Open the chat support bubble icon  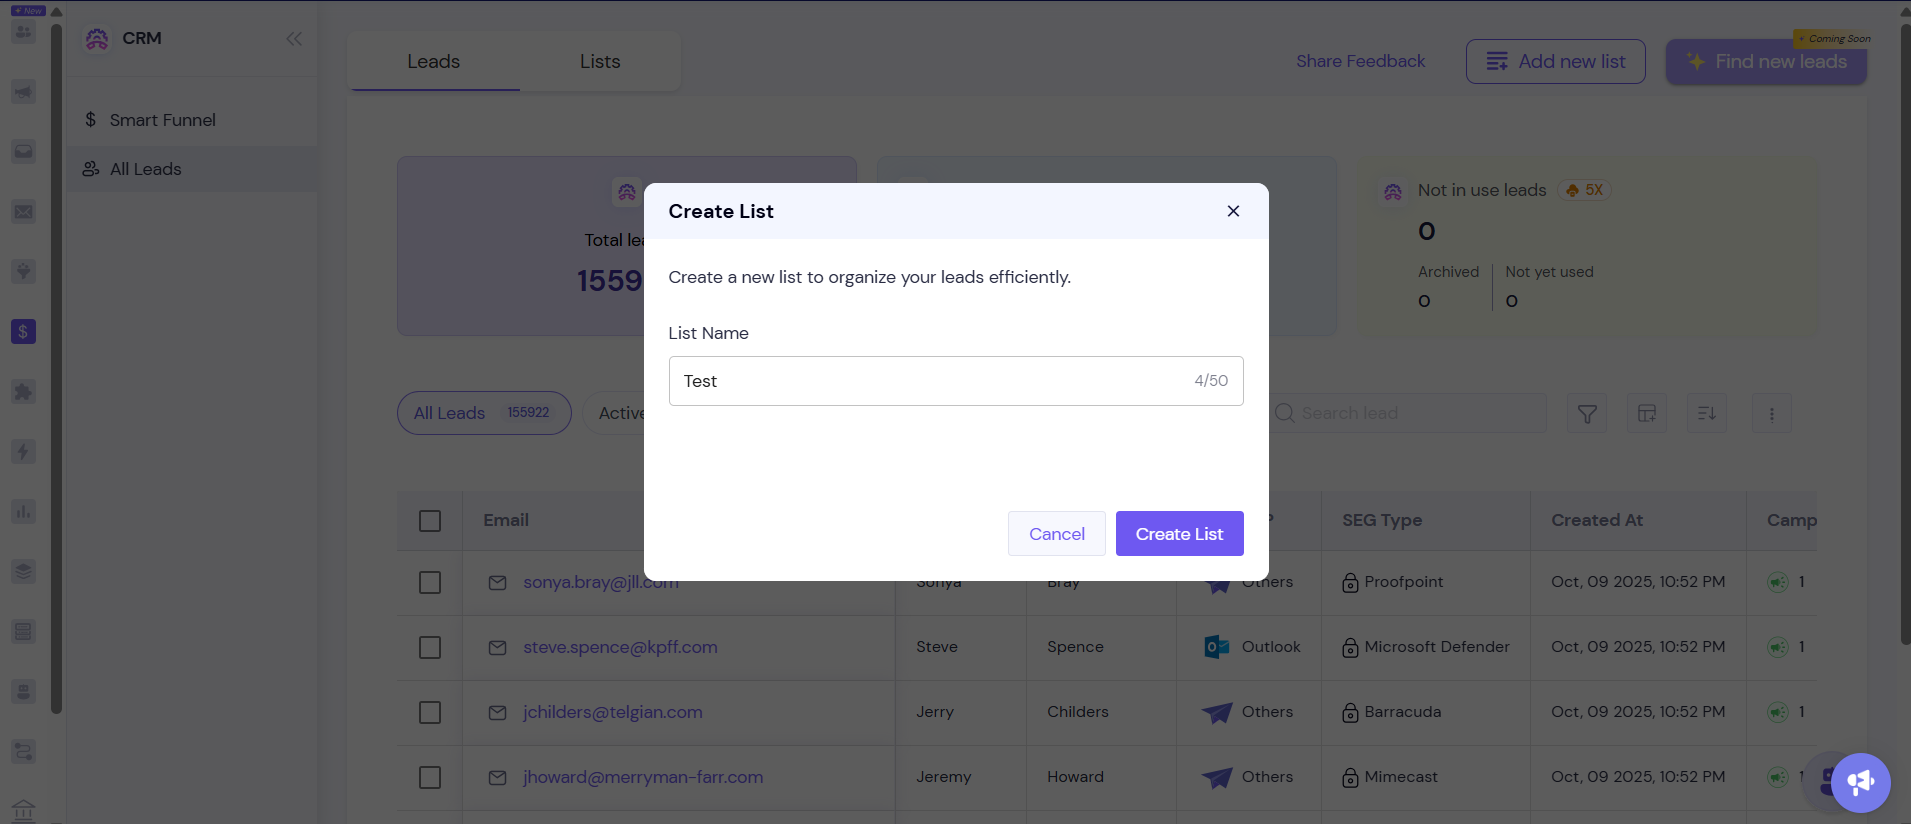pos(1860,782)
